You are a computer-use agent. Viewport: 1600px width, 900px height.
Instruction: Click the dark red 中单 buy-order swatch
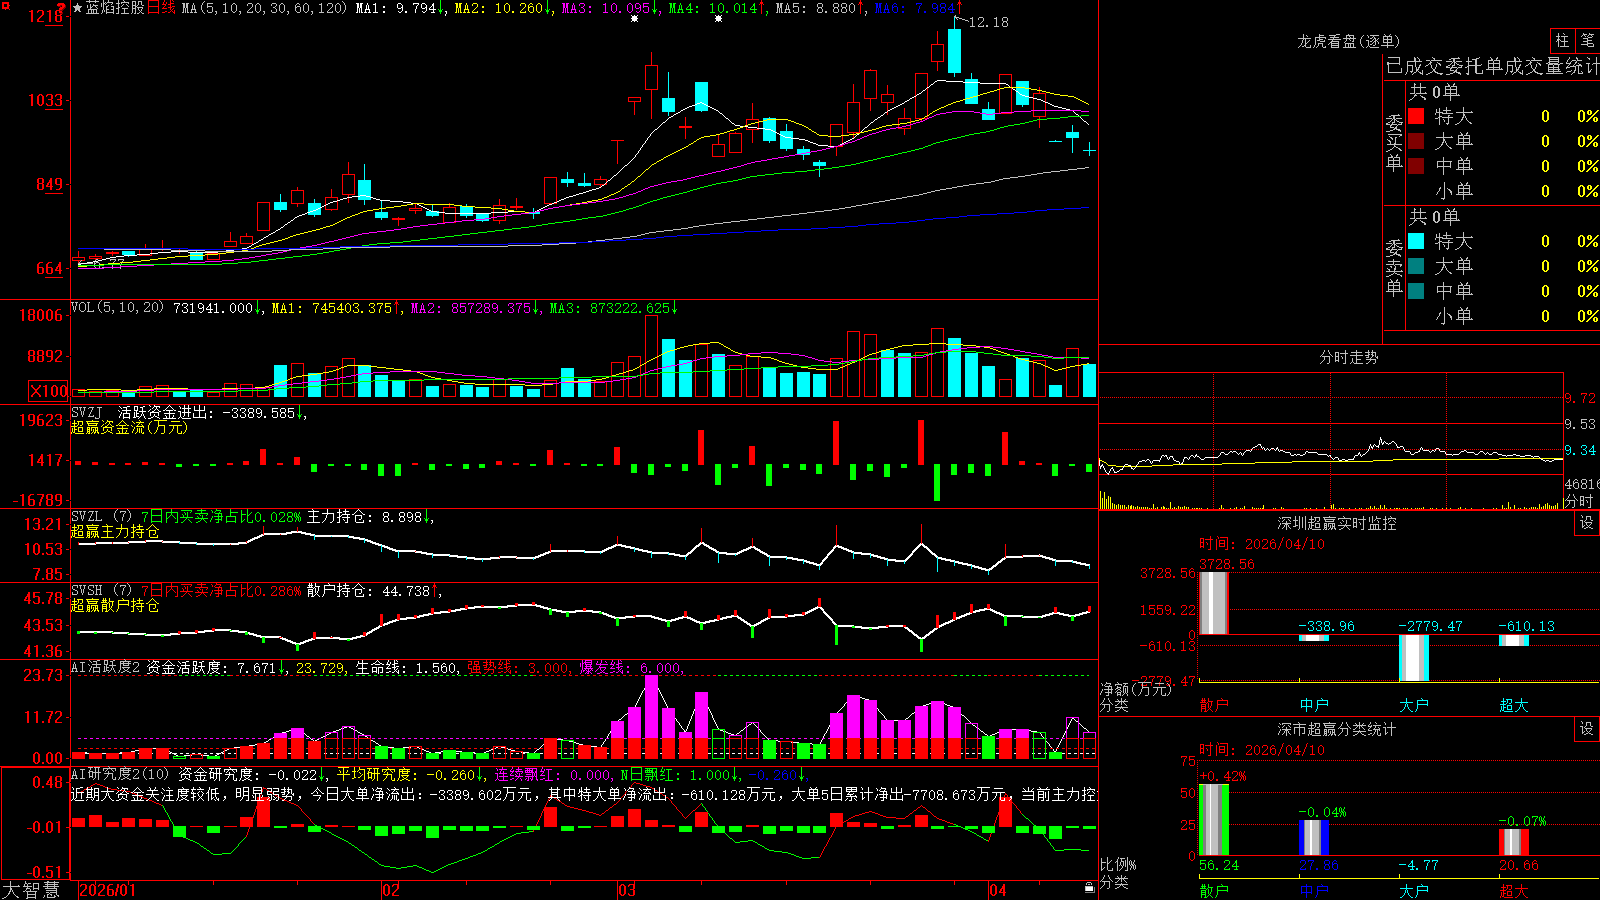point(1416,165)
